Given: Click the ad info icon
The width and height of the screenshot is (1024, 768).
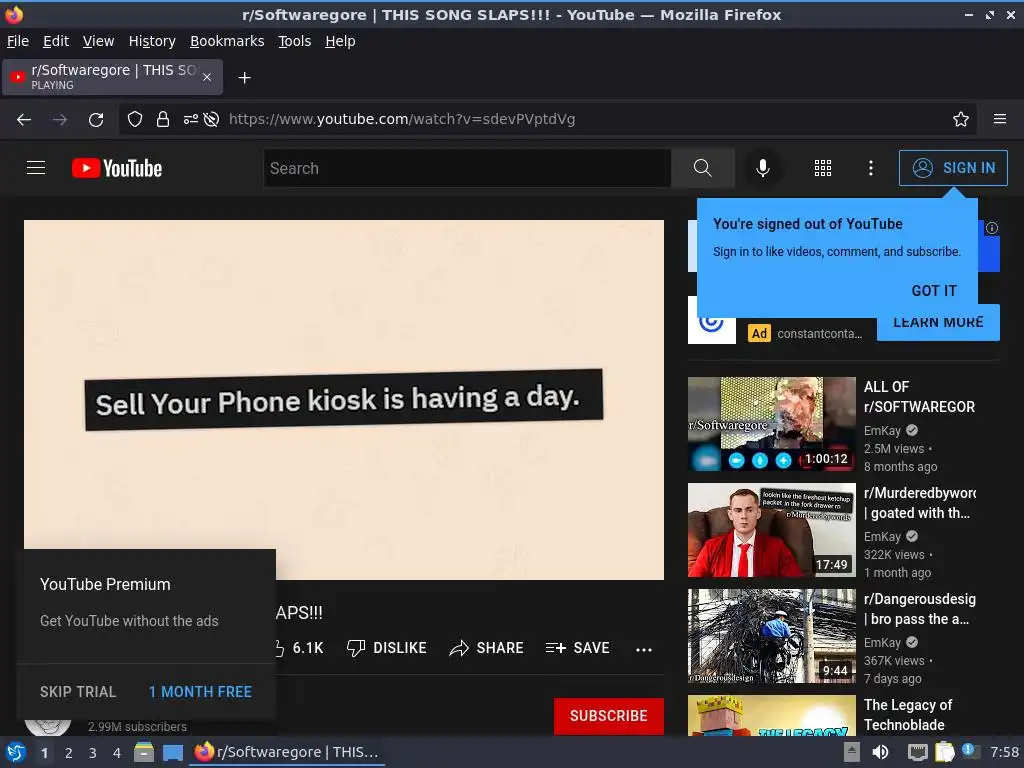Looking at the screenshot, I should coord(991,228).
